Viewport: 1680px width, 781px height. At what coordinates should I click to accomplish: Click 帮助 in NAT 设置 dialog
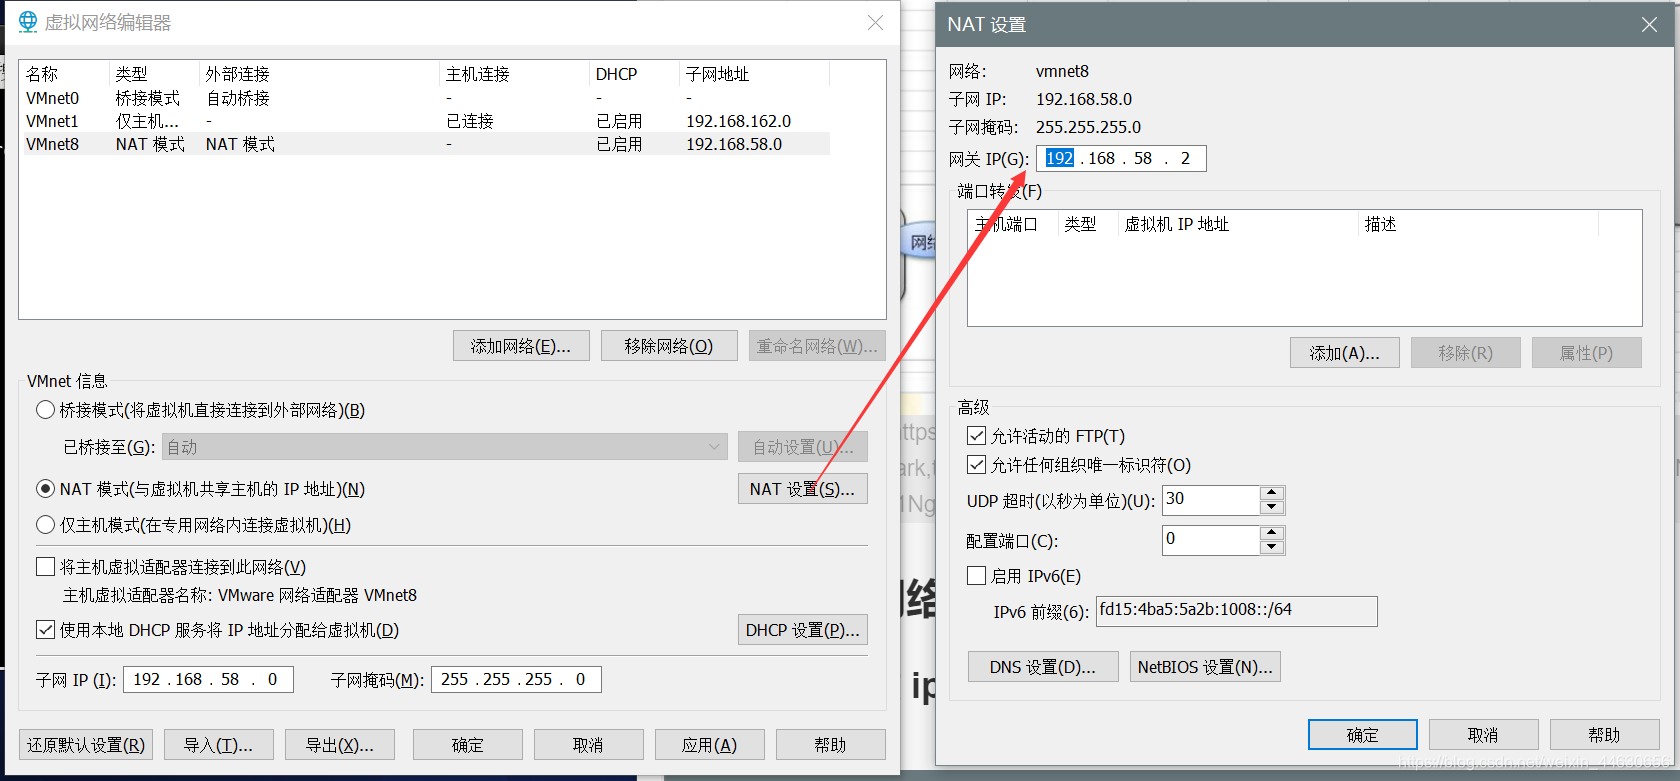point(1605,735)
